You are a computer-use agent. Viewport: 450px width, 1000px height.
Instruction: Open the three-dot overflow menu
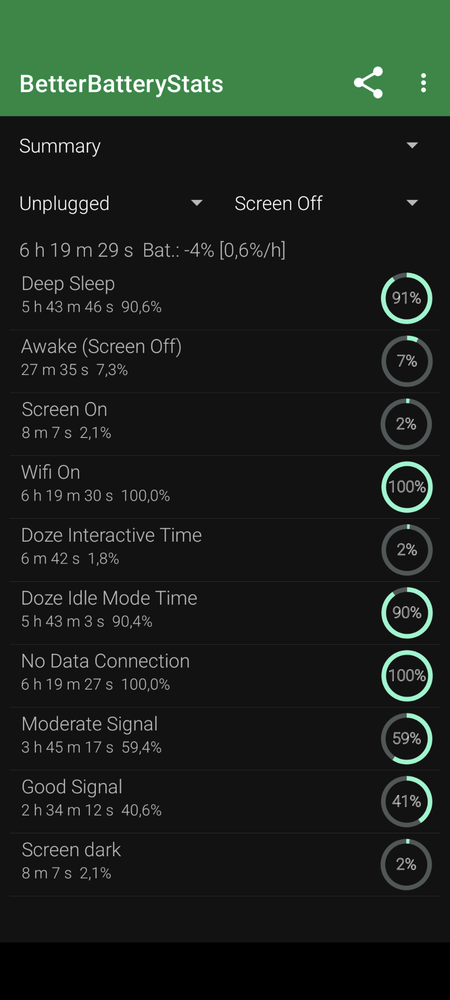pyautogui.click(x=423, y=83)
